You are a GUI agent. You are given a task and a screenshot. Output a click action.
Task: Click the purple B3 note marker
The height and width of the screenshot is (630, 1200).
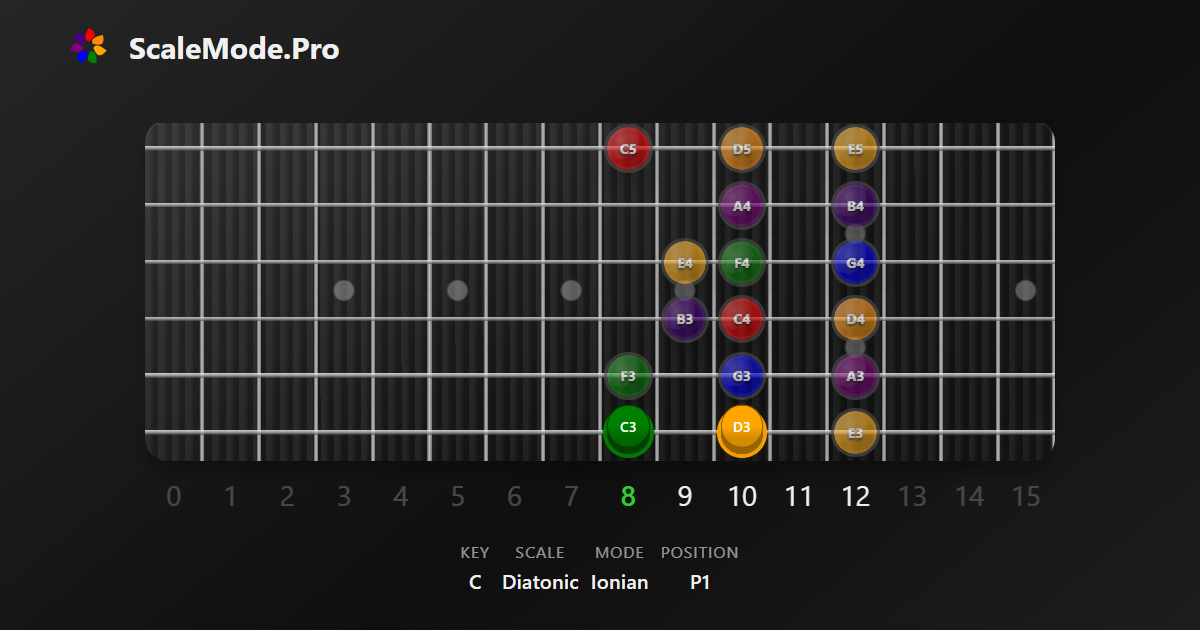pos(685,319)
